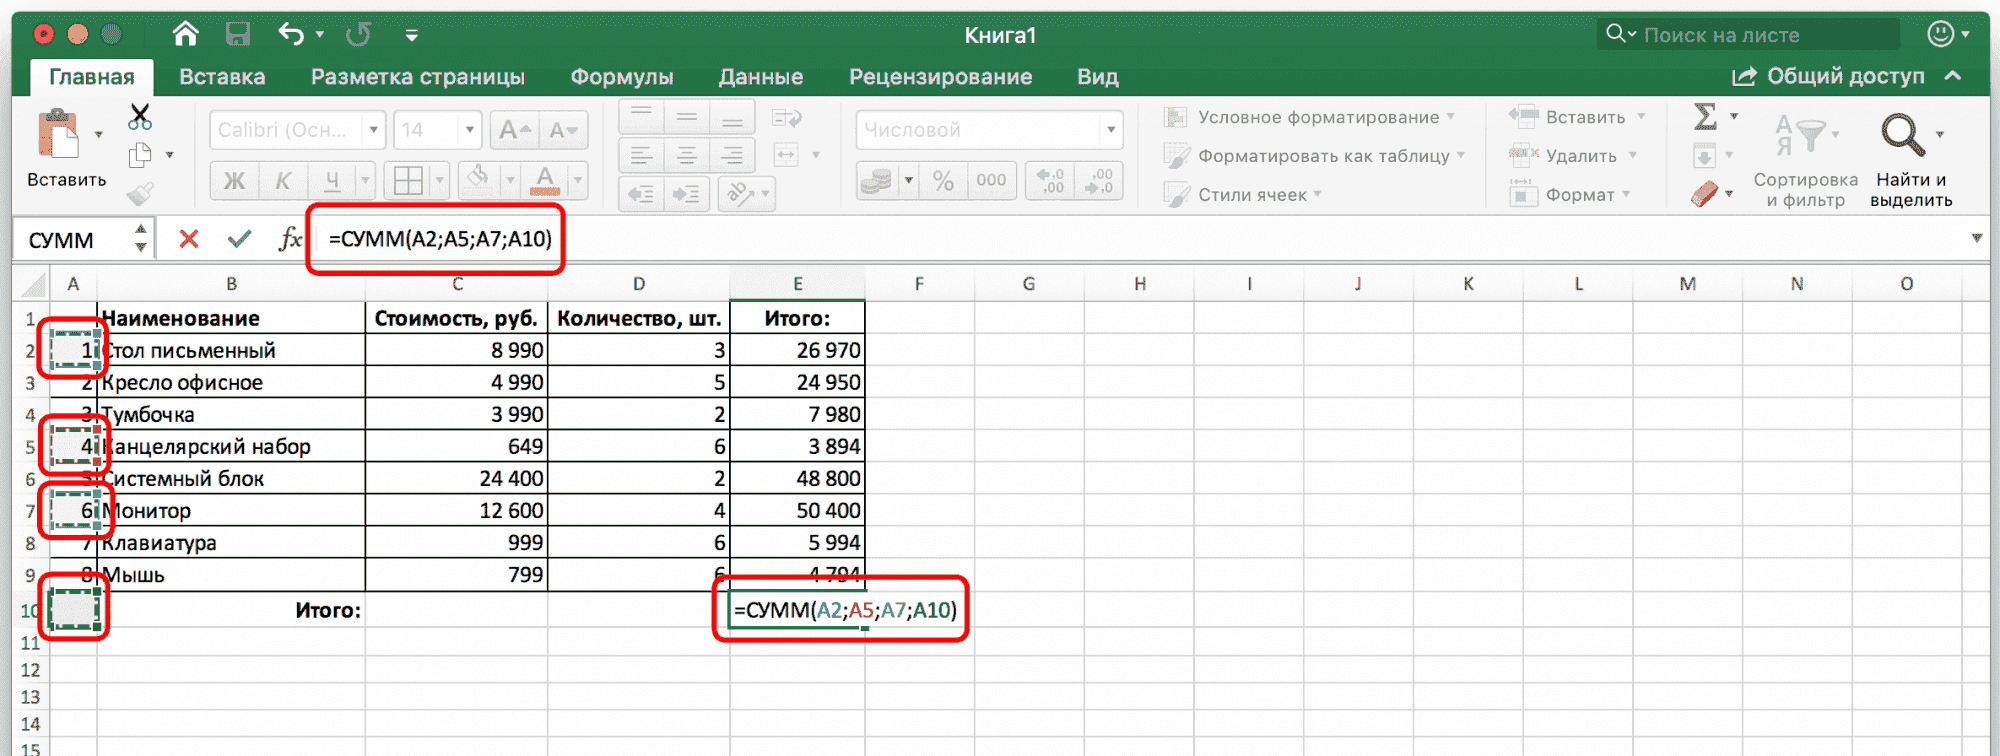Open the Данные ribbon tab
The width and height of the screenshot is (2000, 756).
pos(760,77)
